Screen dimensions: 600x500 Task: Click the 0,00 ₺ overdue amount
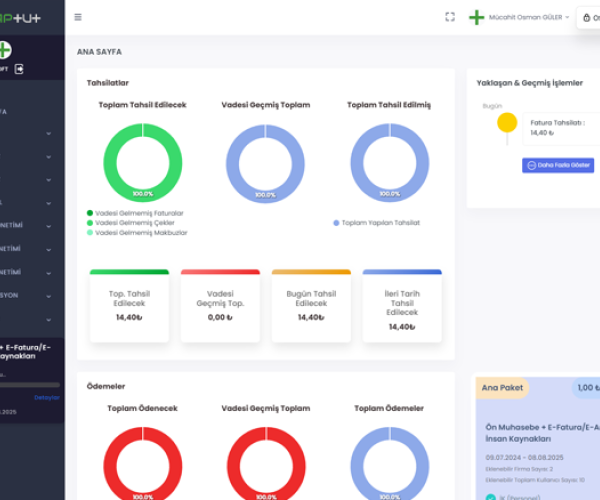point(220,317)
